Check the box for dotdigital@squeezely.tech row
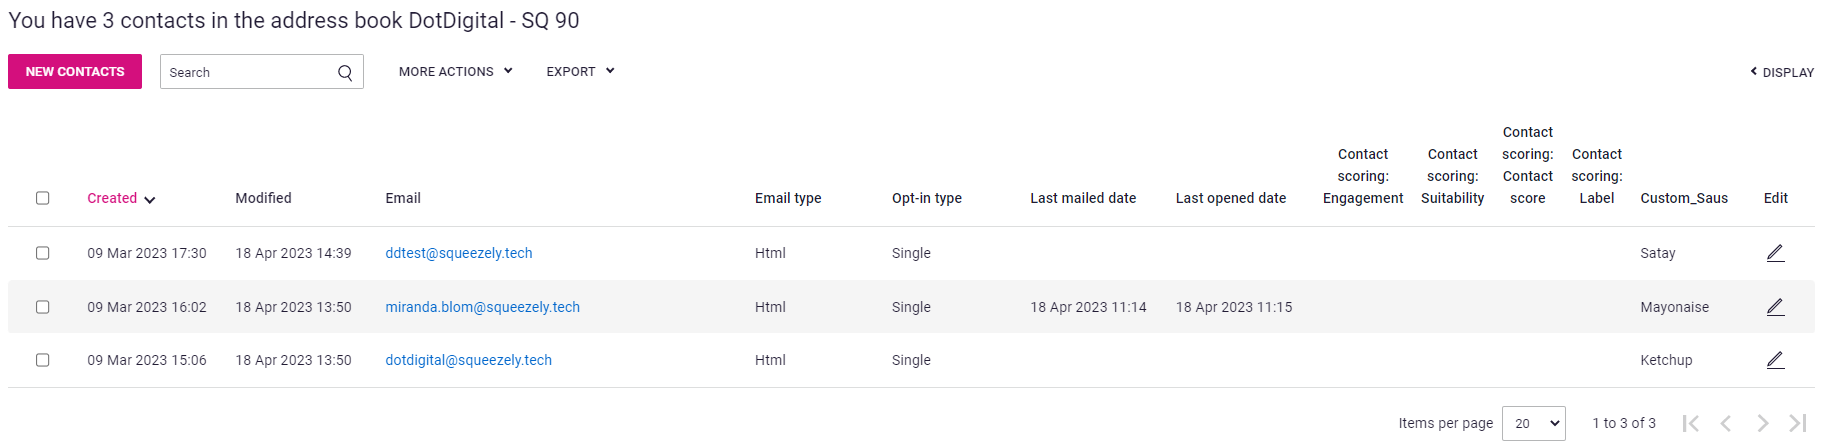Viewport: 1825px width, 447px height. point(42,360)
